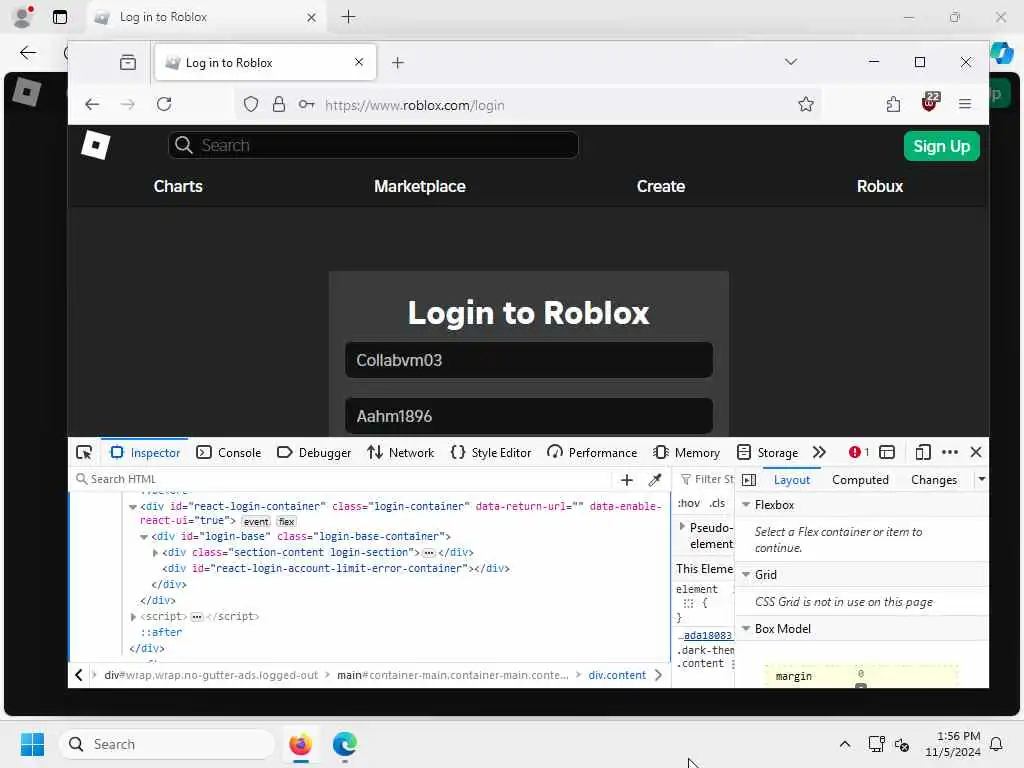Open the Create page
The image size is (1024, 768).
661,186
